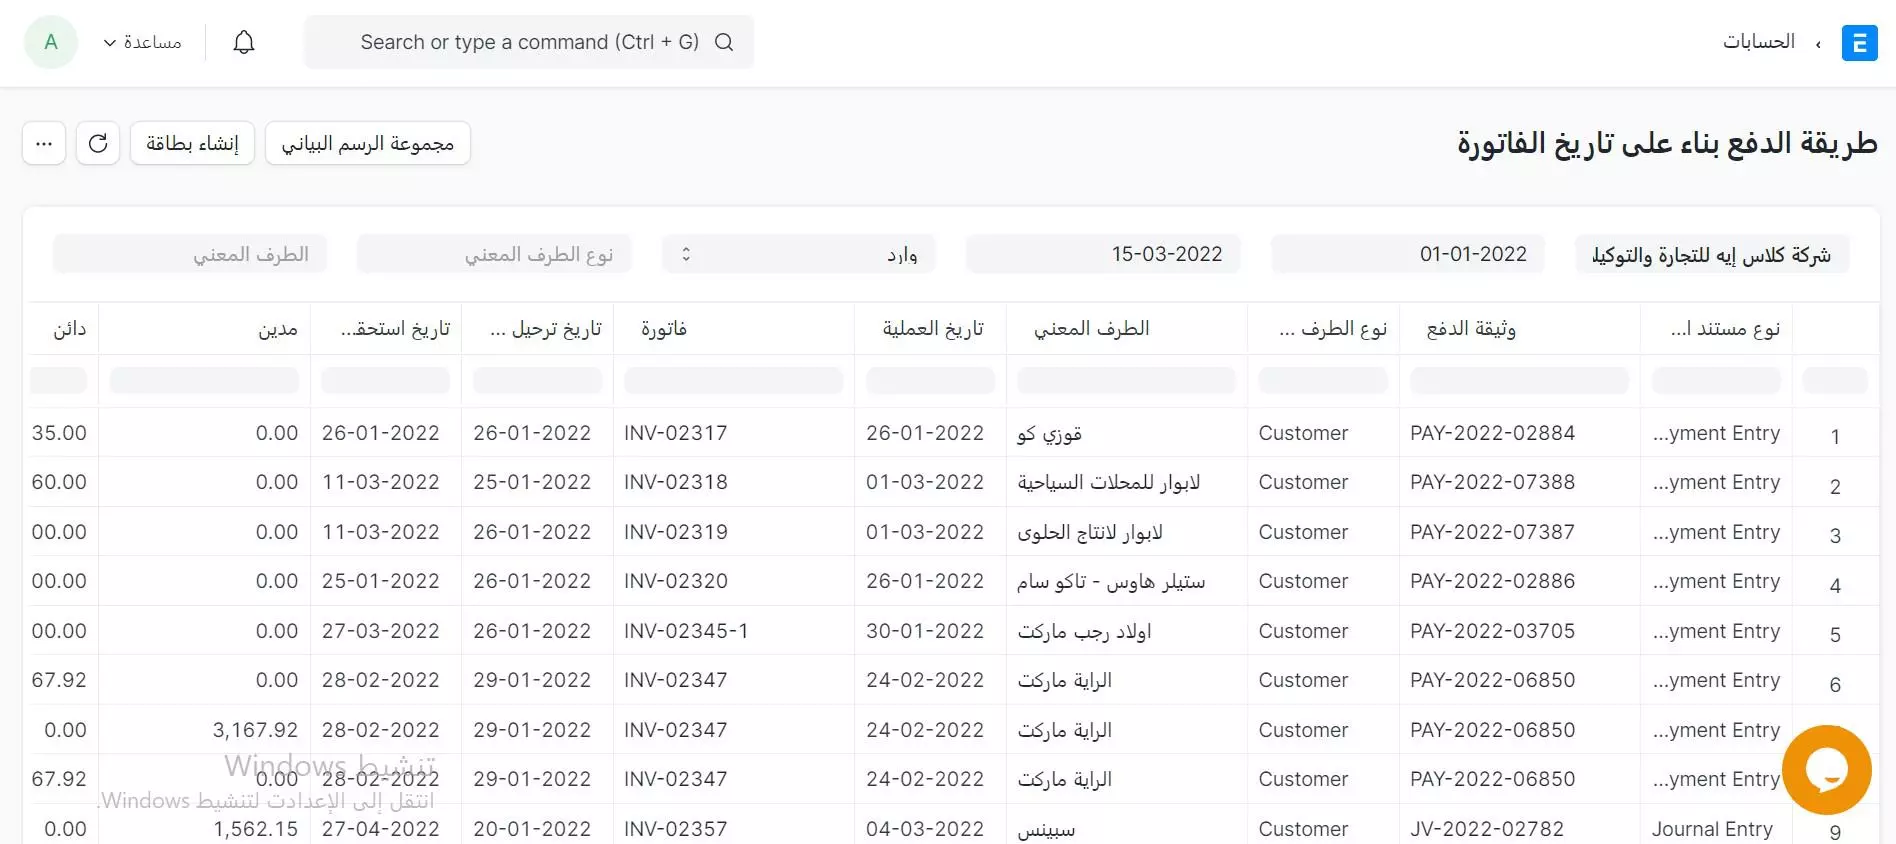Click cell PAY-2022-02886
The height and width of the screenshot is (844, 1896).
click(1493, 581)
